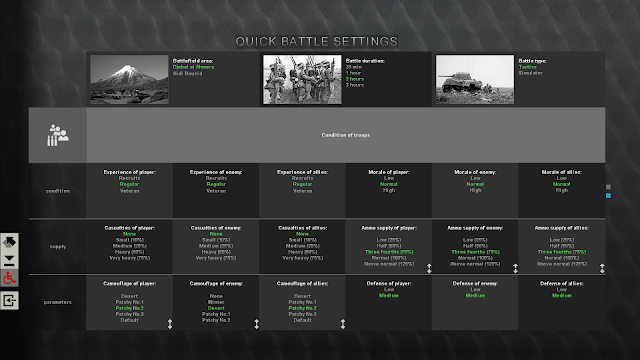Screen dimensions: 640x360
Task: Select the tank battle type thumbnail
Action: point(475,79)
